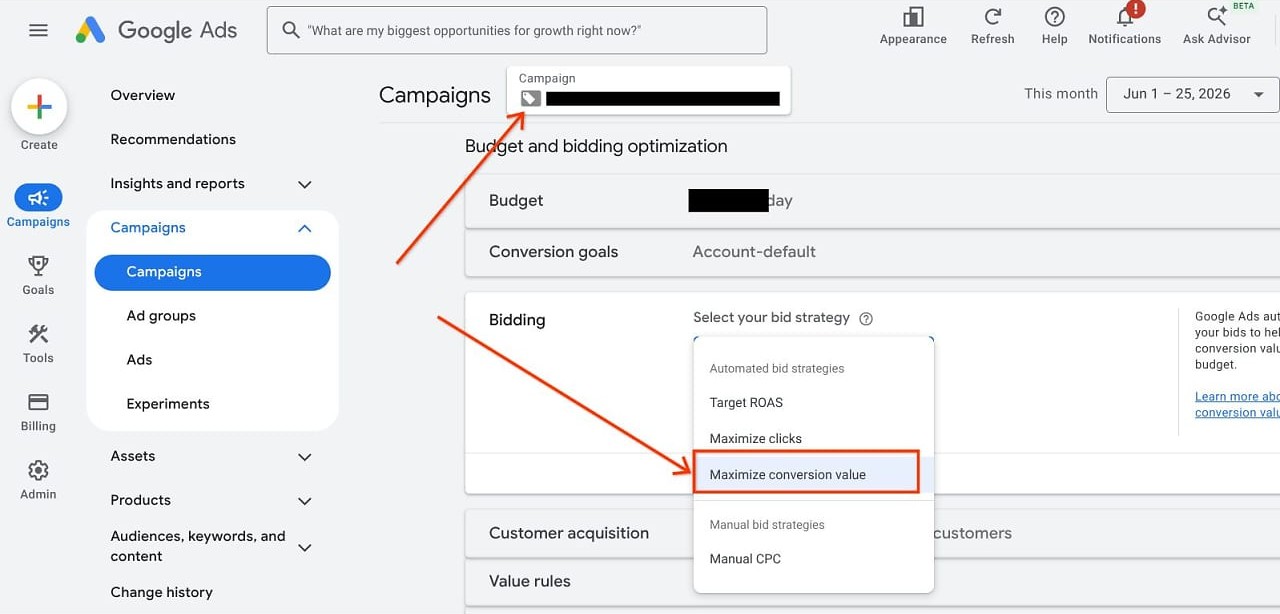Click the This month label
This screenshot has width=1280, height=614.
pyautogui.click(x=1061, y=93)
